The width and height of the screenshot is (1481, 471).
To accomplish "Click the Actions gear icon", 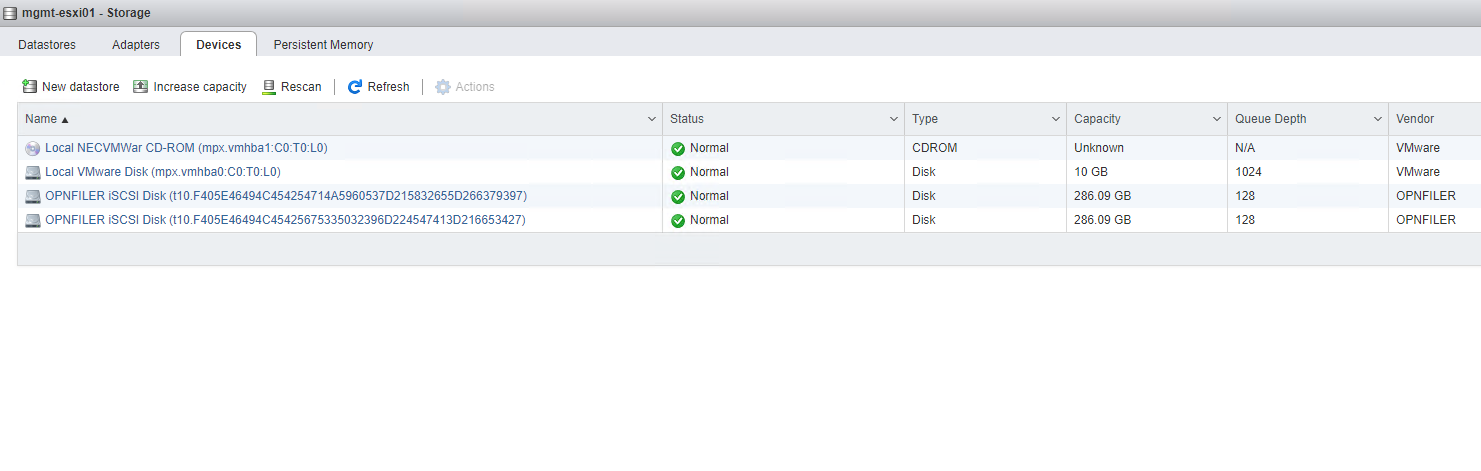I will [x=443, y=87].
